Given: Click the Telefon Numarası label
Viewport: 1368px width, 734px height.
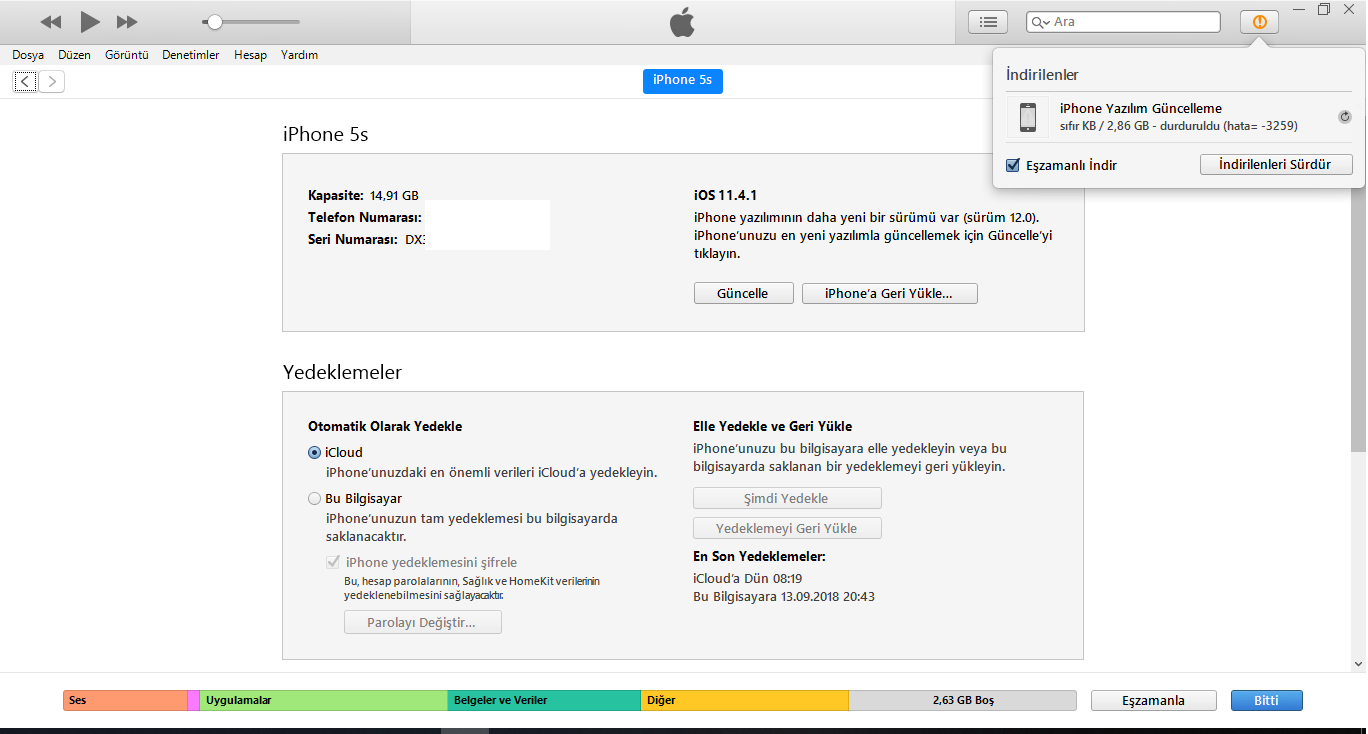Looking at the screenshot, I should (x=365, y=217).
